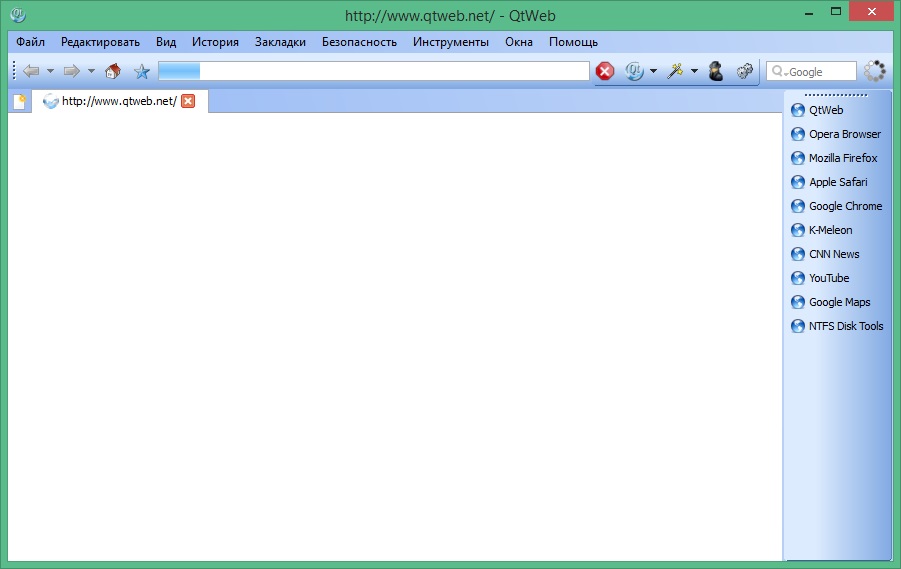Open the Mozilla Firefox bookmark
This screenshot has height=569, width=901.
click(x=834, y=158)
